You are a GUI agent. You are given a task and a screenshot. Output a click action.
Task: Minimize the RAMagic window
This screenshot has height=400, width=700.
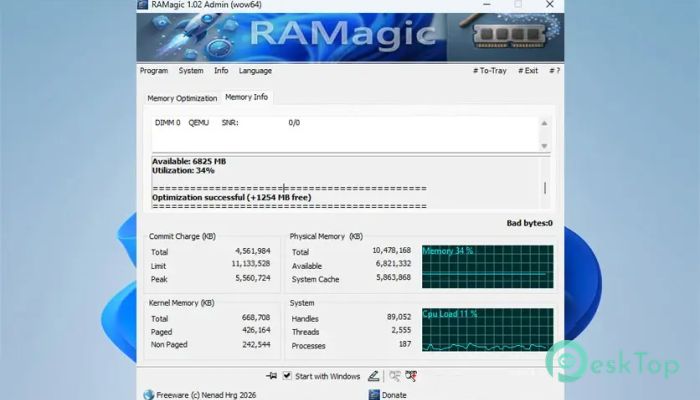(487, 4)
